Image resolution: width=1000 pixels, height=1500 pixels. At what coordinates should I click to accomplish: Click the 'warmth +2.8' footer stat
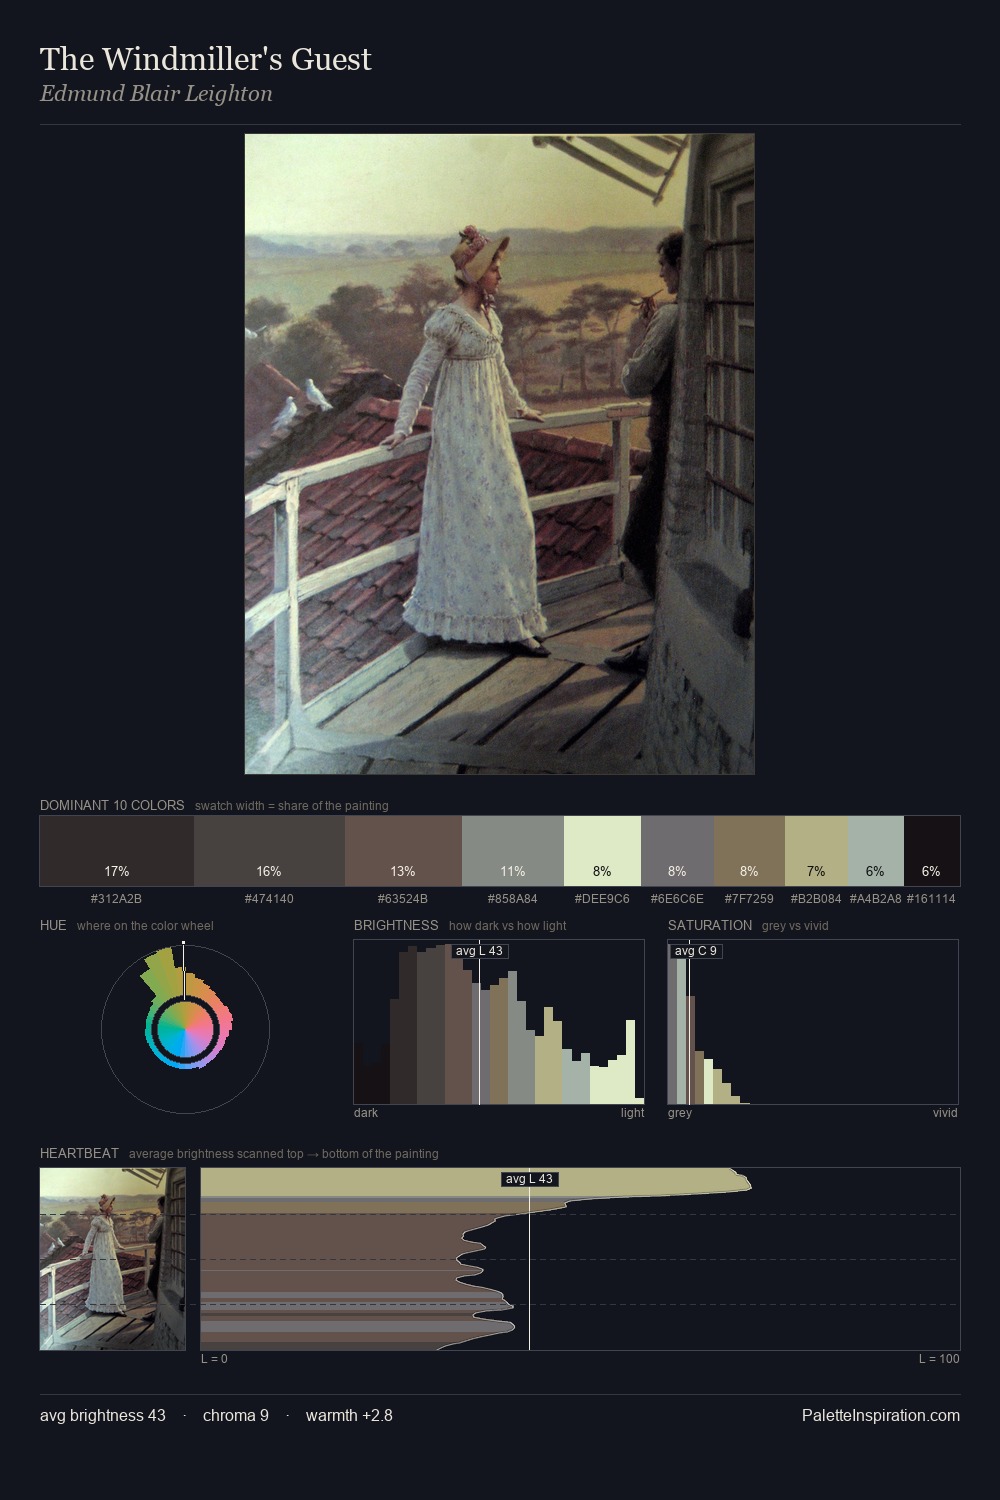[x=349, y=1415]
